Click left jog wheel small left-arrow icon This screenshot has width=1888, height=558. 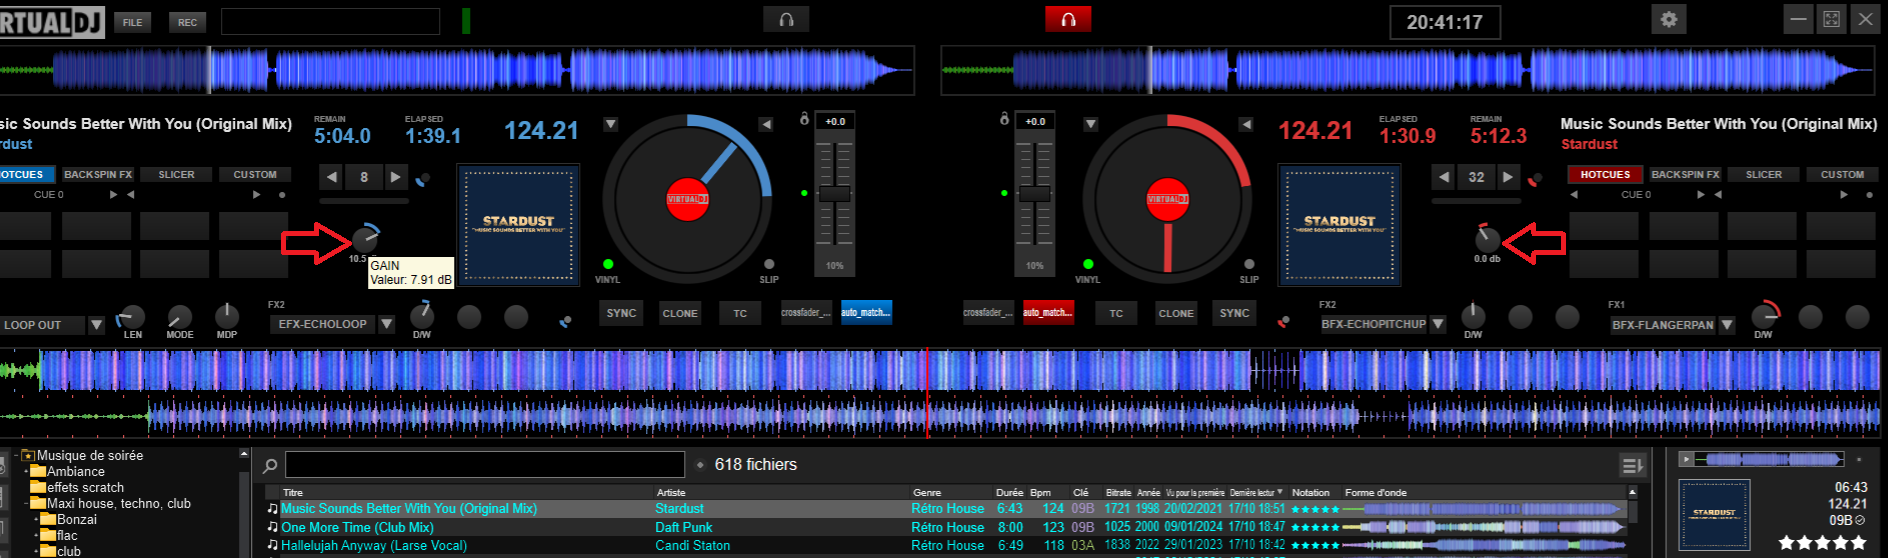[766, 124]
